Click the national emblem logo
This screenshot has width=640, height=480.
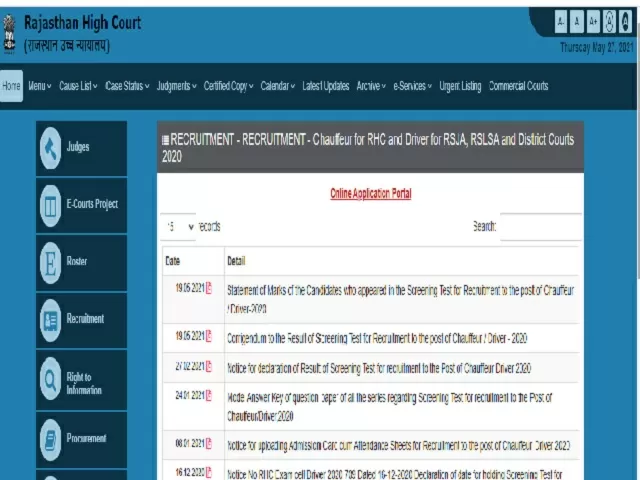[x=9, y=33]
